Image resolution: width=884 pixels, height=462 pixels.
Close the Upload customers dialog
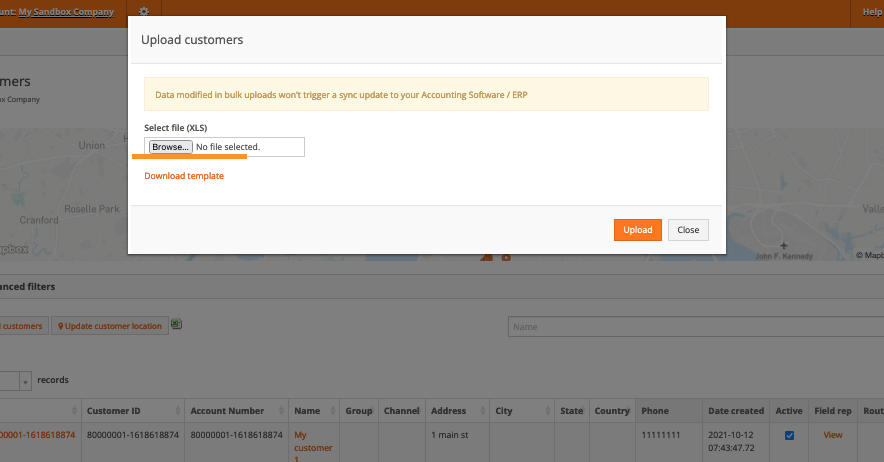tap(688, 230)
